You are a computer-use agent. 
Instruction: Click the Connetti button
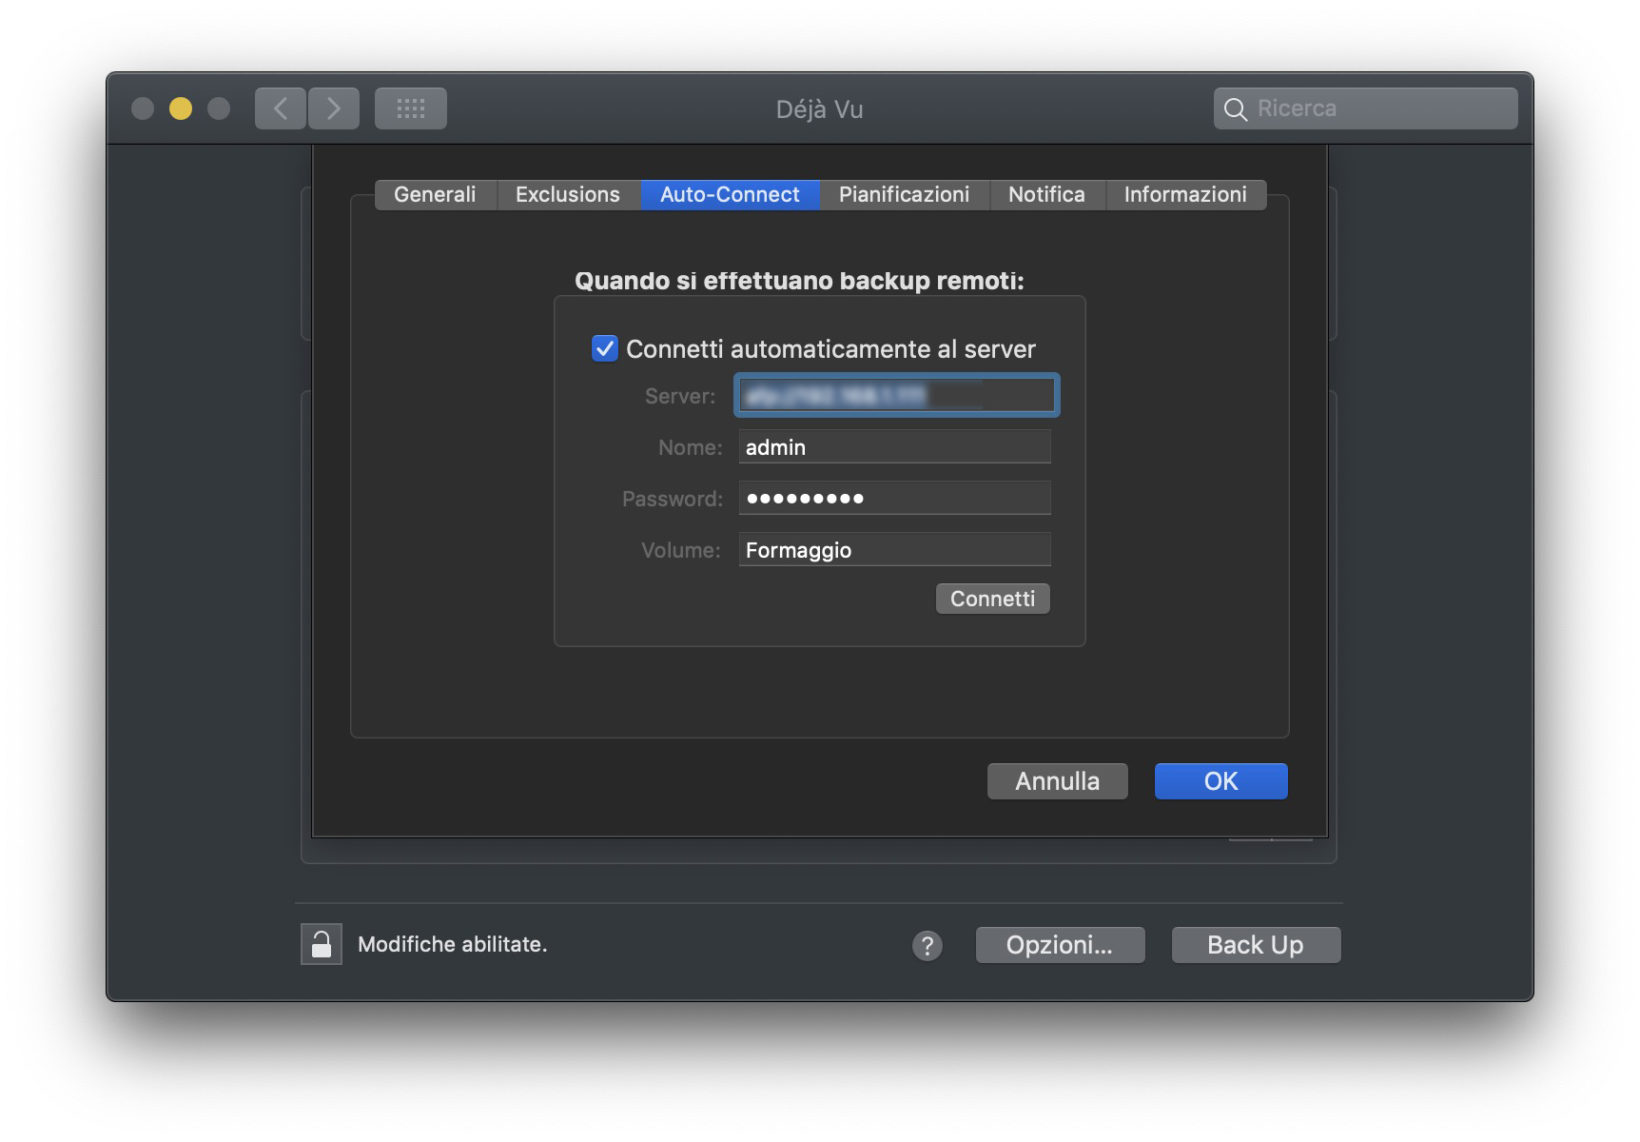(993, 598)
